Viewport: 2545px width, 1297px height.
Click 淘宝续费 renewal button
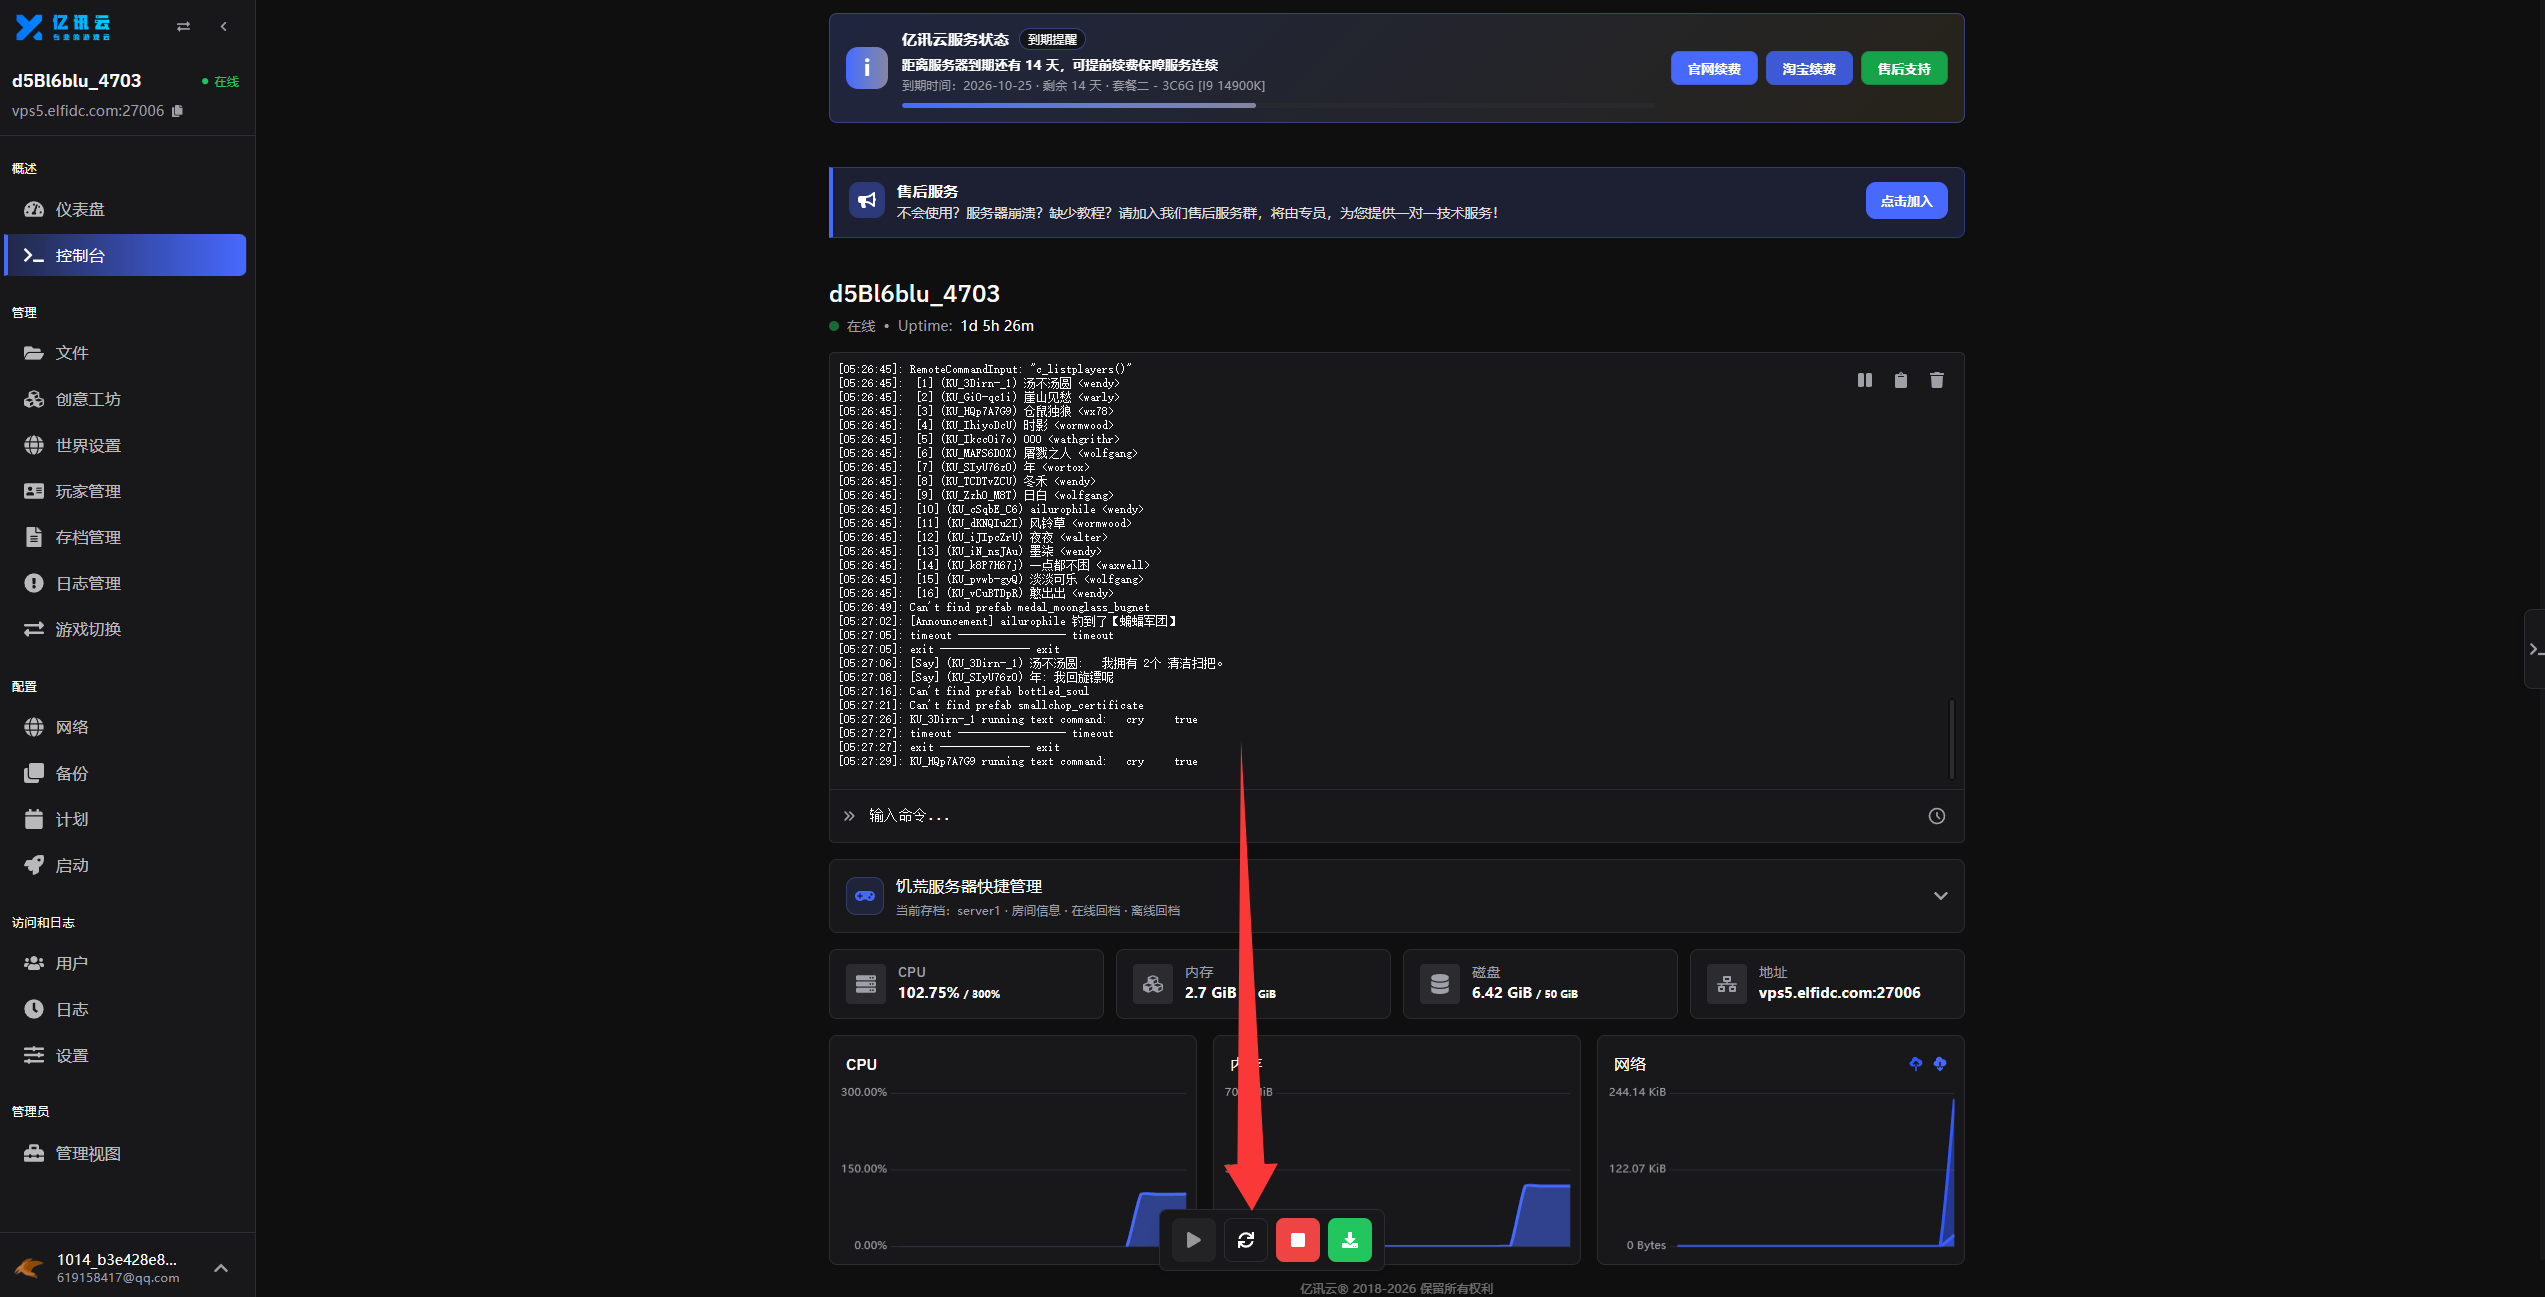pyautogui.click(x=1808, y=69)
